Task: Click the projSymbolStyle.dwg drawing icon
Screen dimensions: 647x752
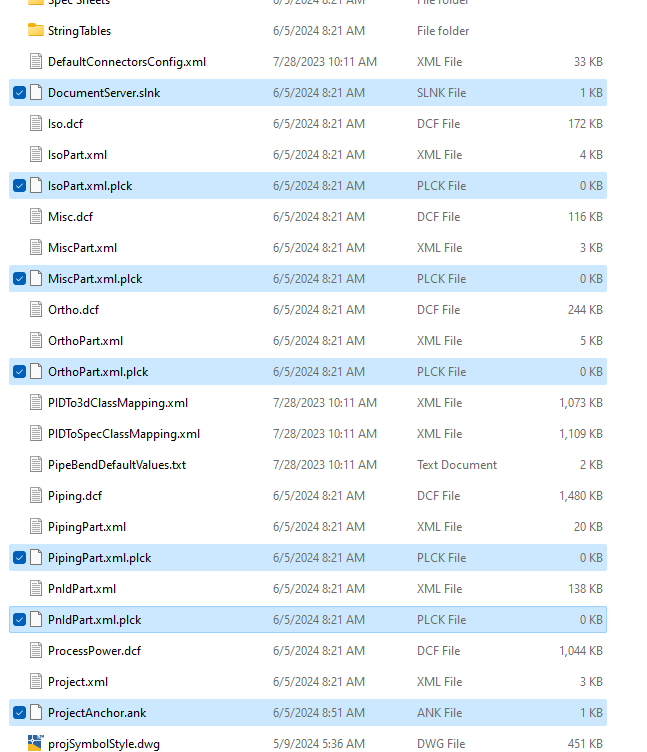Action: click(x=35, y=743)
